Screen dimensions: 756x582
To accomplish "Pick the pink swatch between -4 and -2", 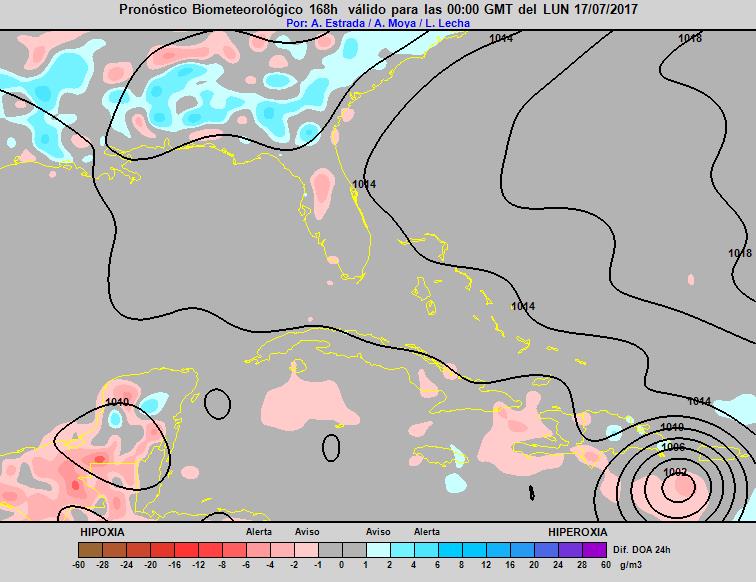I will click(283, 550).
